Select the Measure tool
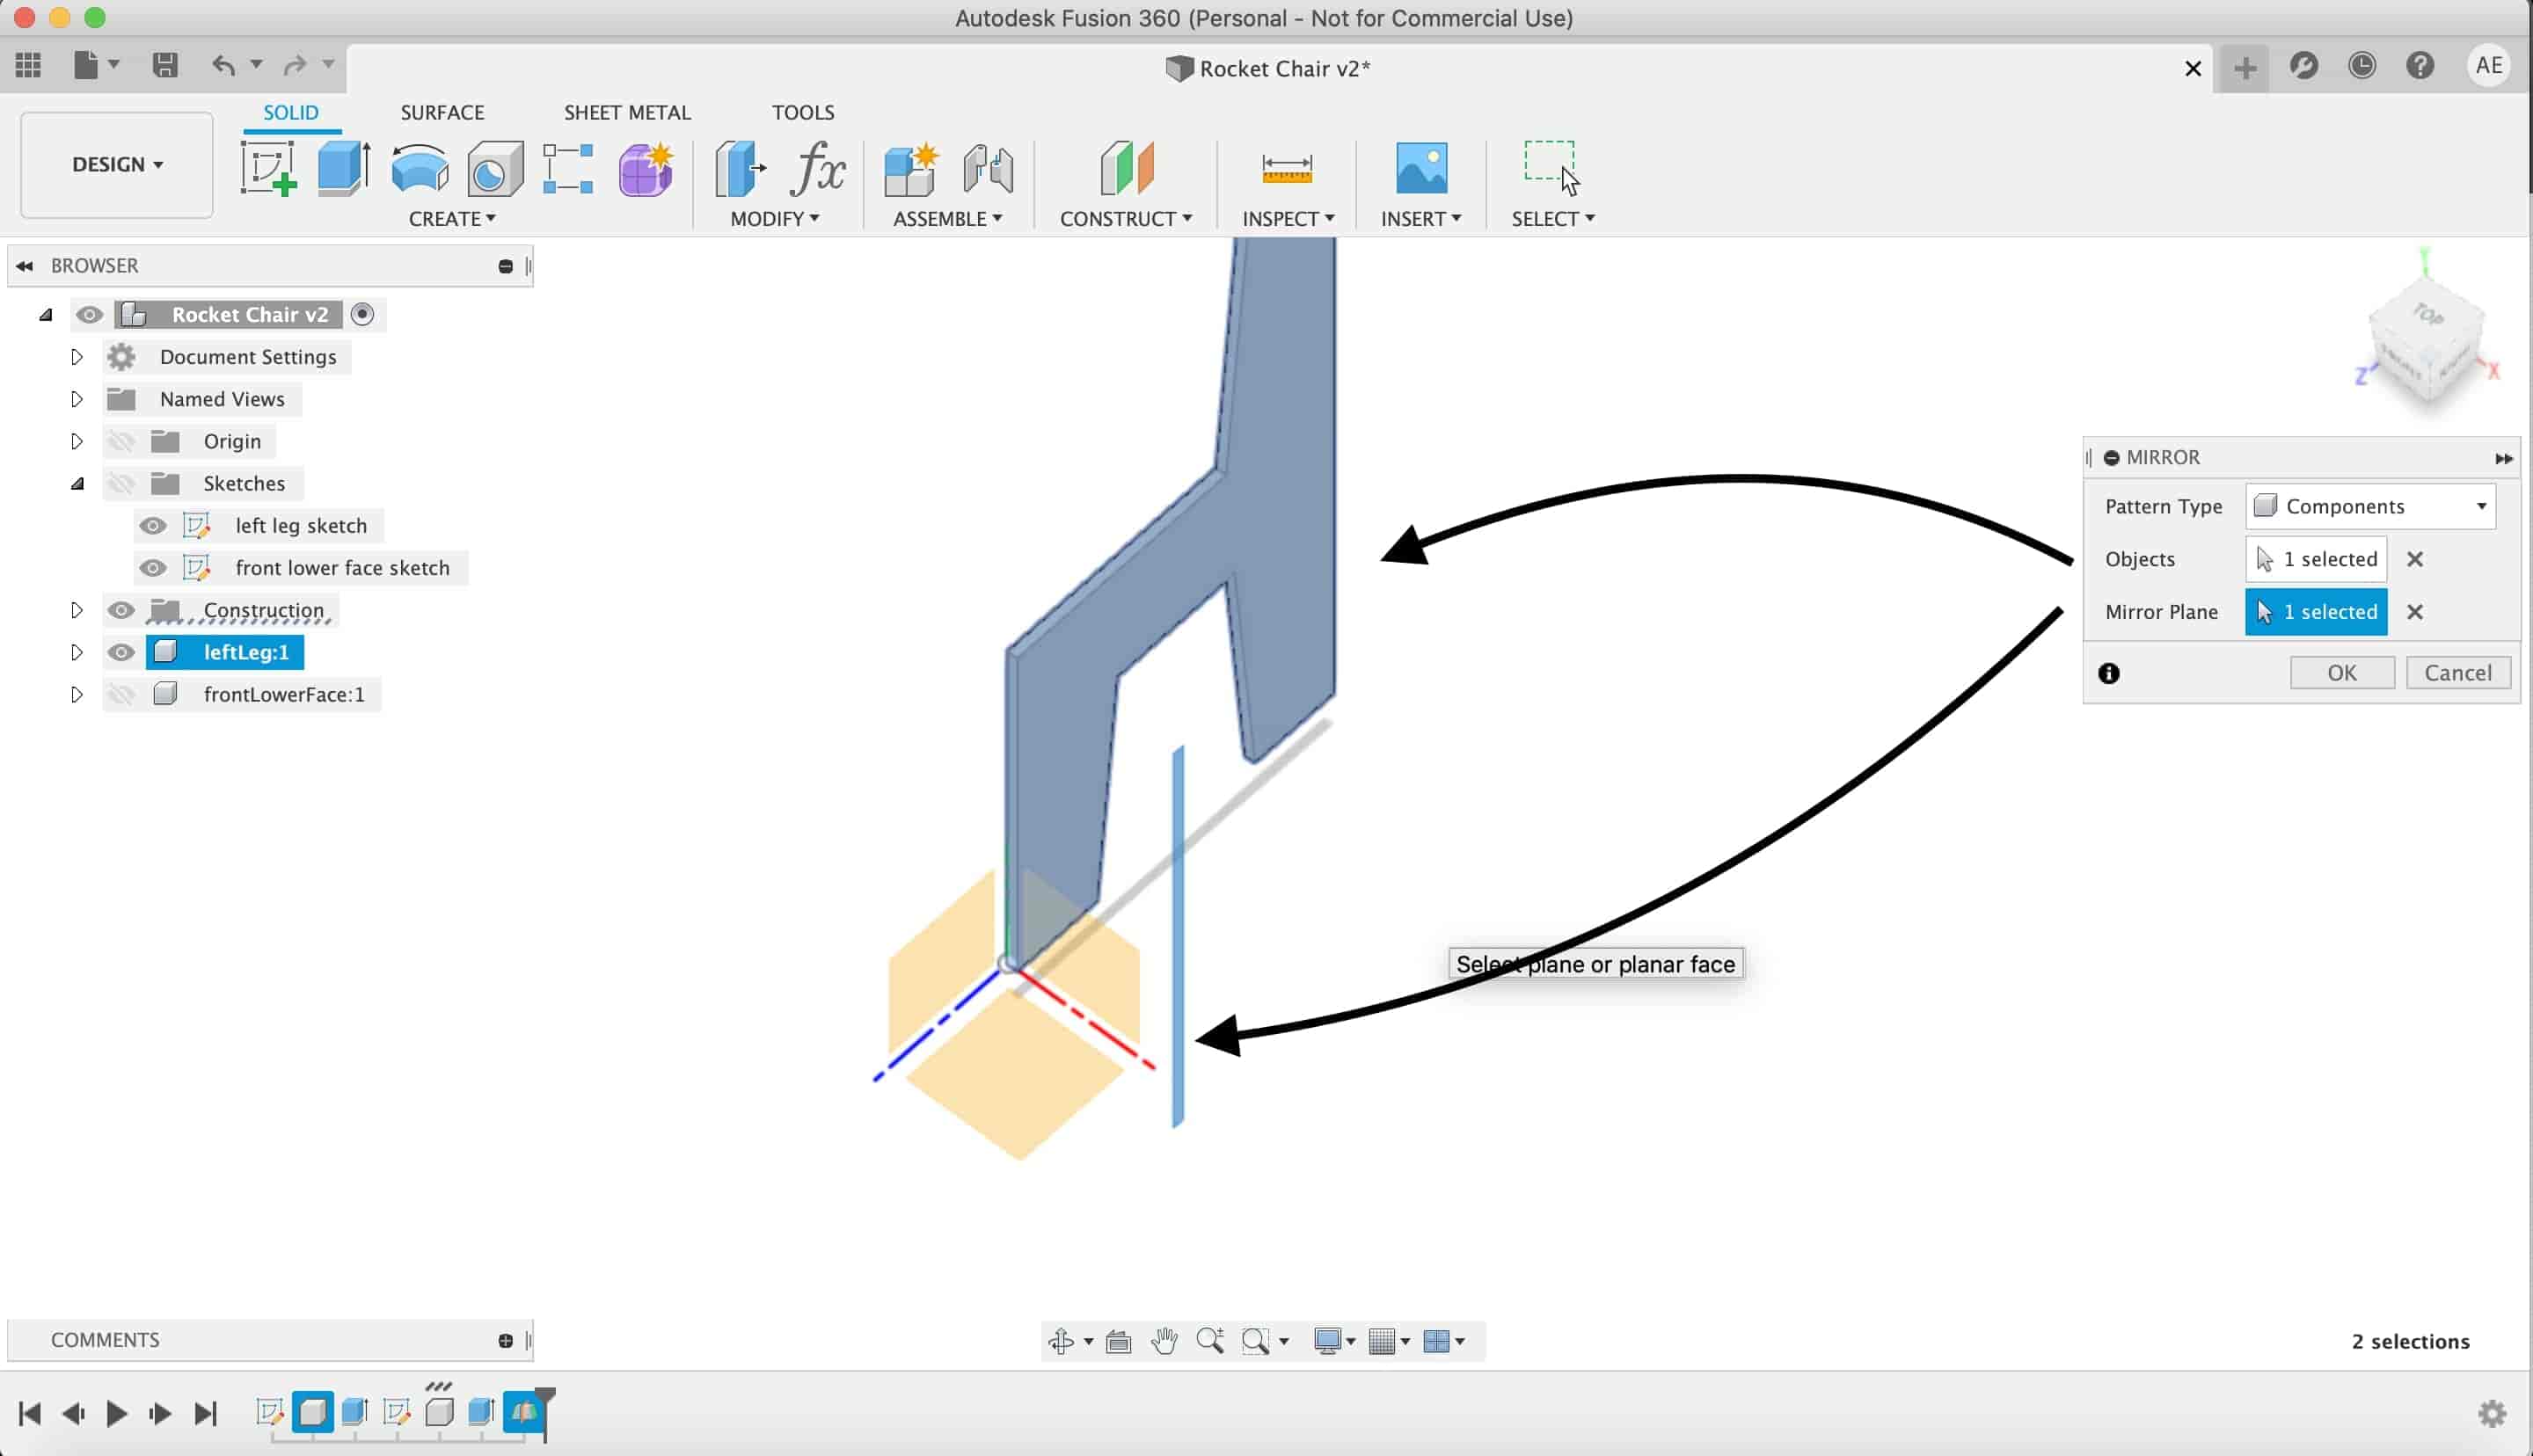This screenshot has height=1456, width=2533. tap(1287, 168)
